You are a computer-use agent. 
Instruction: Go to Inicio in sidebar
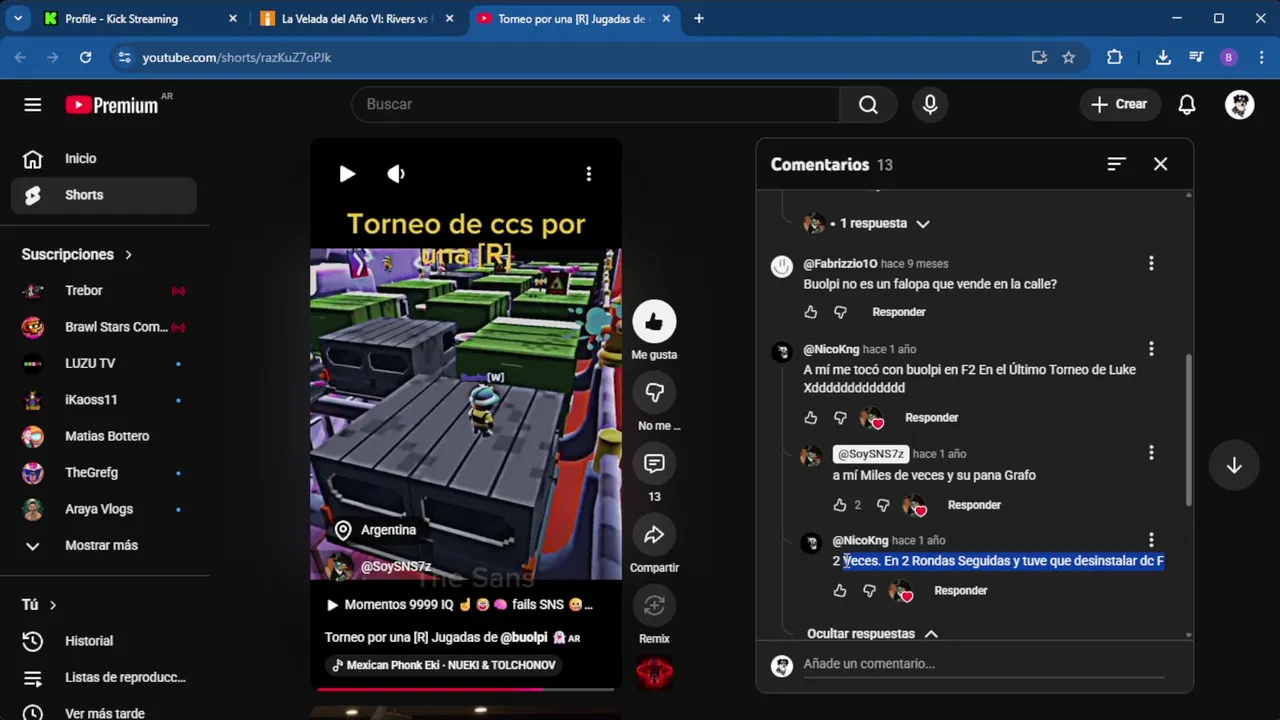[x=104, y=158]
